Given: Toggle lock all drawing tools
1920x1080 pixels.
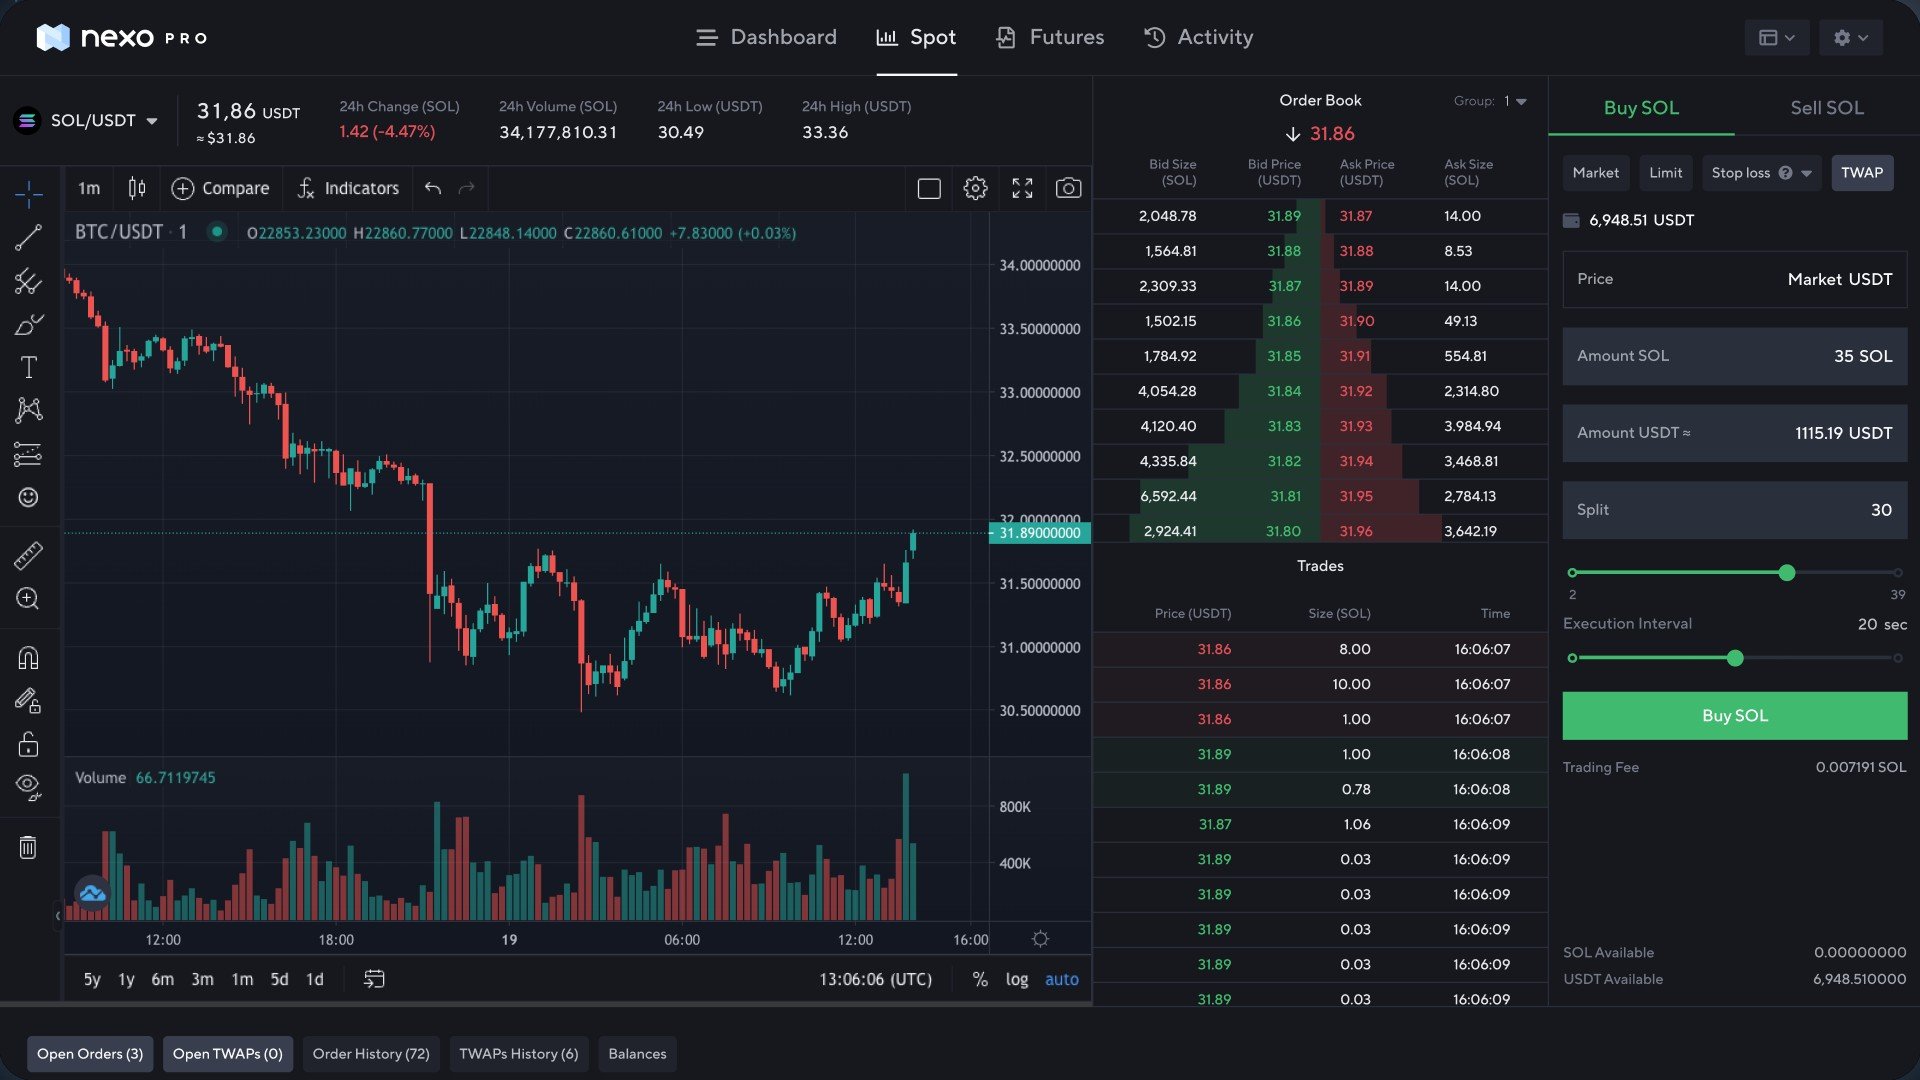Looking at the screenshot, I should 28,744.
